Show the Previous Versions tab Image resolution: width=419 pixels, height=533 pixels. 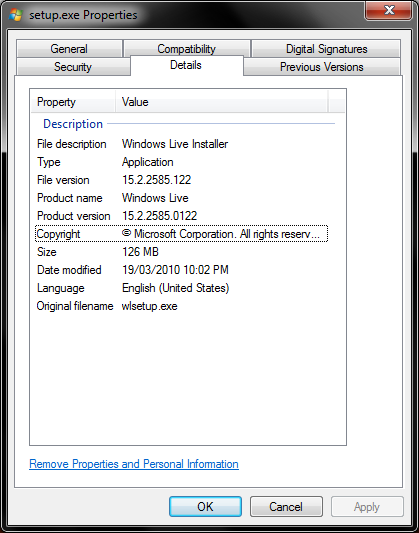[321, 67]
